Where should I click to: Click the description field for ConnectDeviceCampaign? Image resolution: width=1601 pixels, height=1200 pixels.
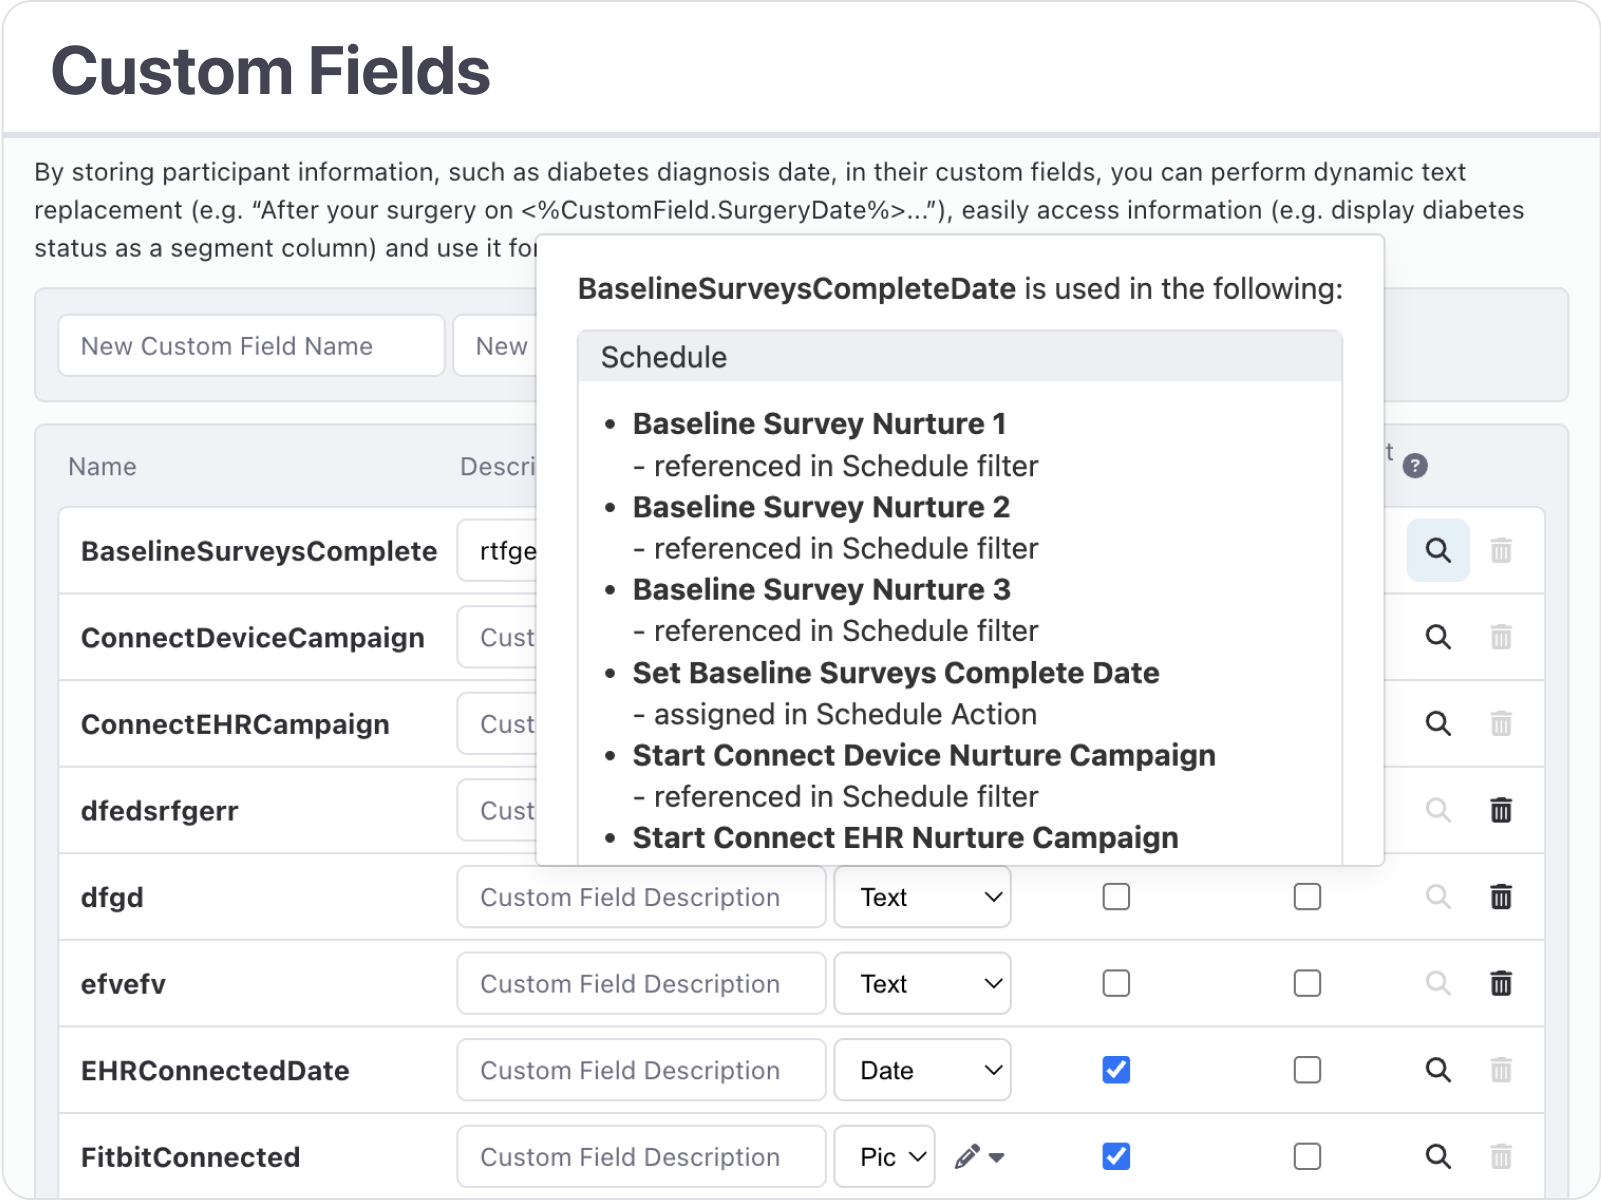click(x=497, y=637)
